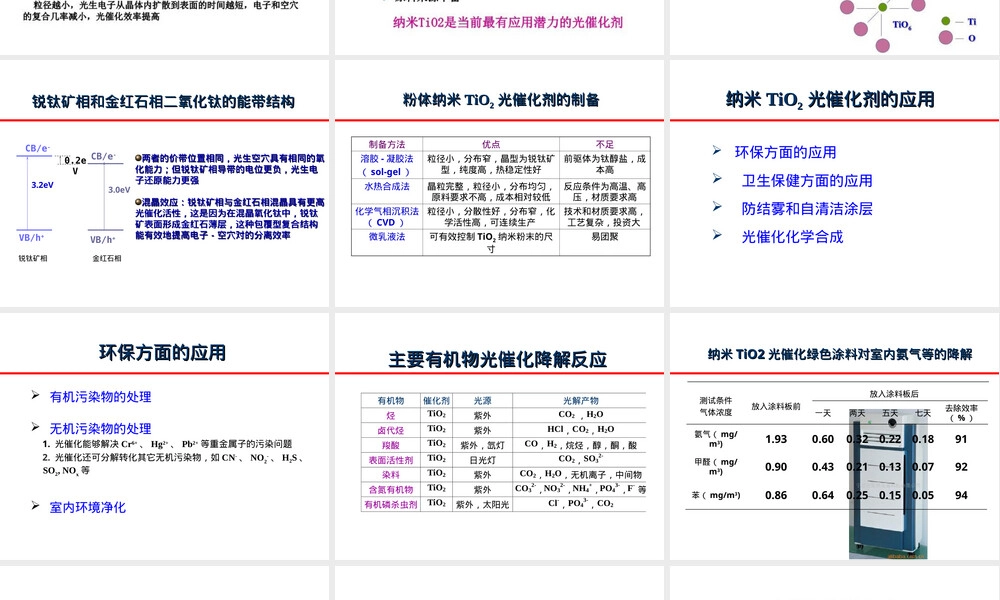This screenshot has height=600, width=1000.
Task: Click the 一天 column header
Action: point(823,413)
